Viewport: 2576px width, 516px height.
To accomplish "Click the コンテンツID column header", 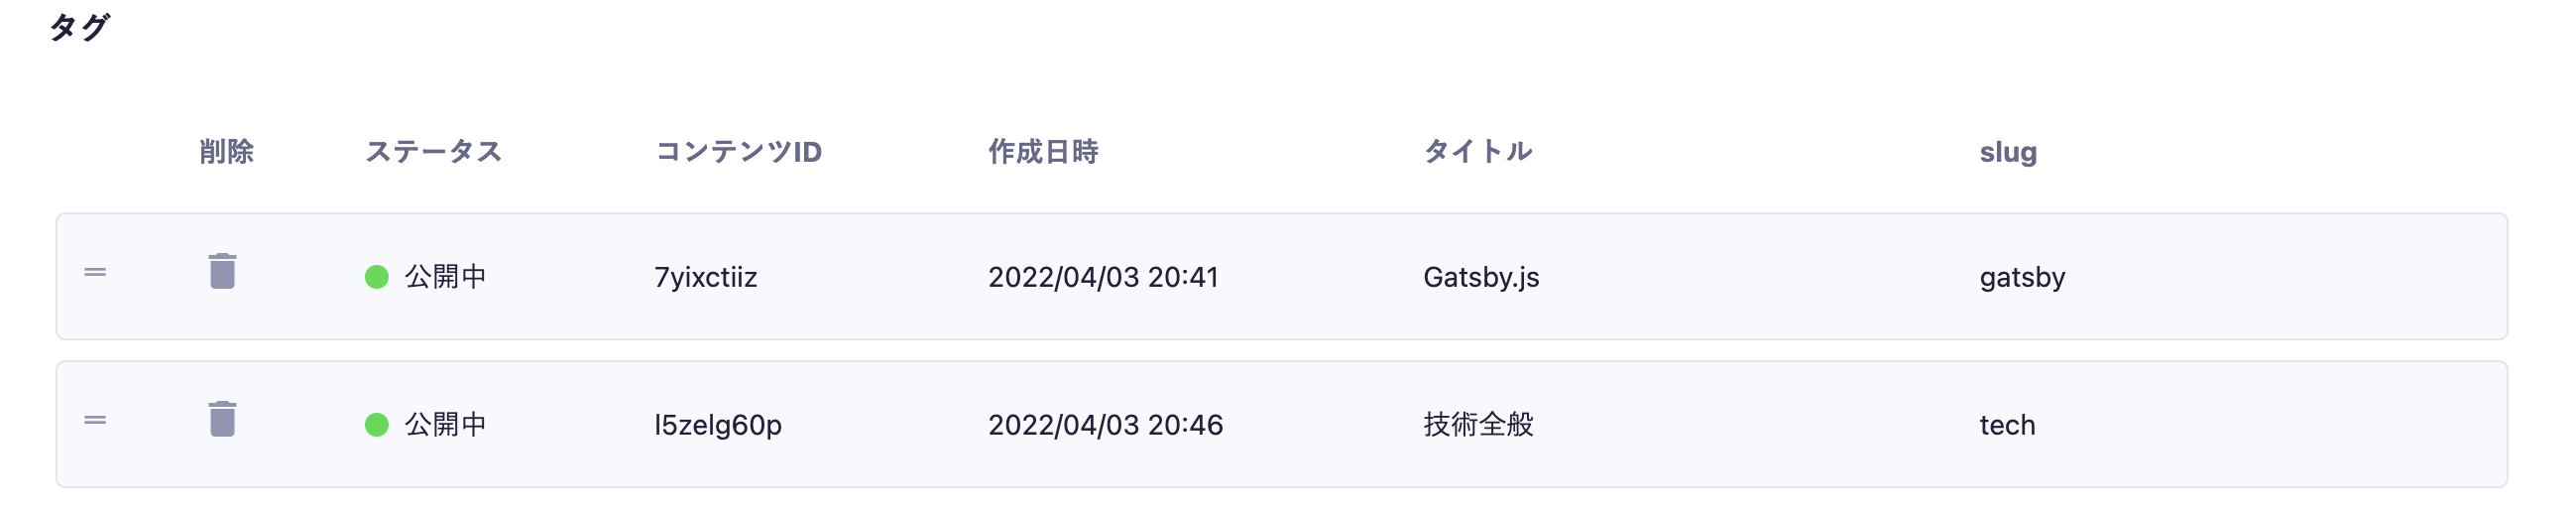I will coord(738,152).
